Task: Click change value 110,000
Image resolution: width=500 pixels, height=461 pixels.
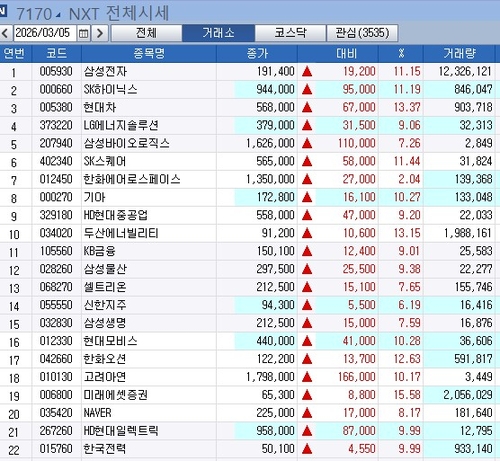Action: 357,143
